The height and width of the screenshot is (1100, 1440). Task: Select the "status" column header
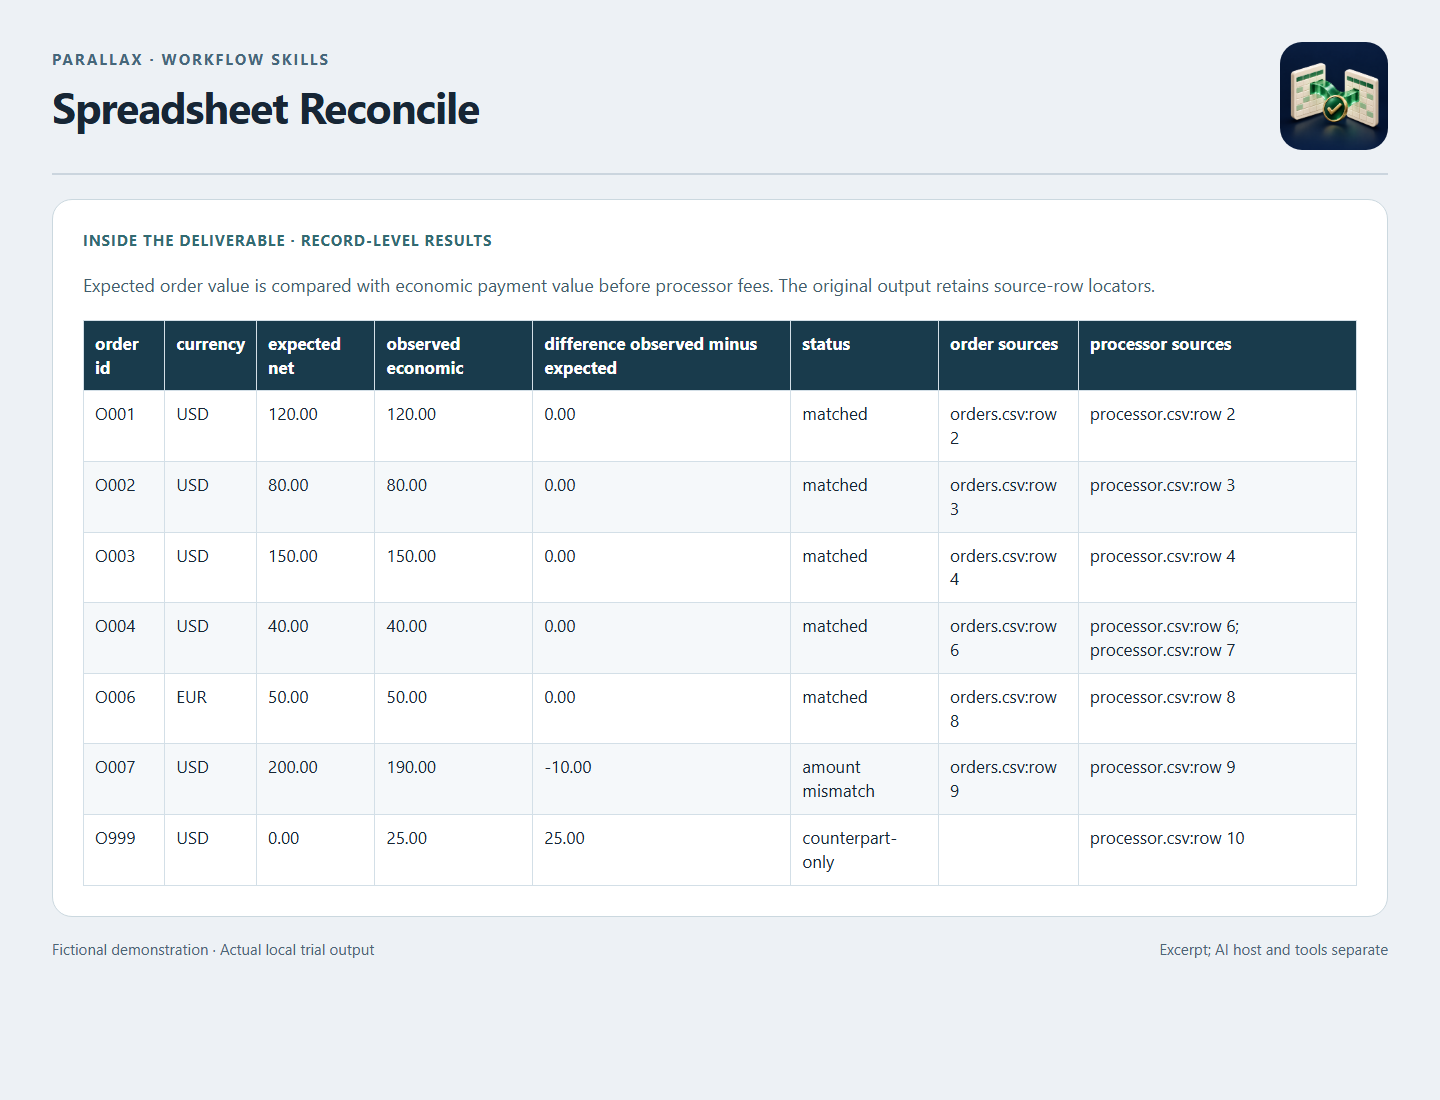[x=864, y=356]
